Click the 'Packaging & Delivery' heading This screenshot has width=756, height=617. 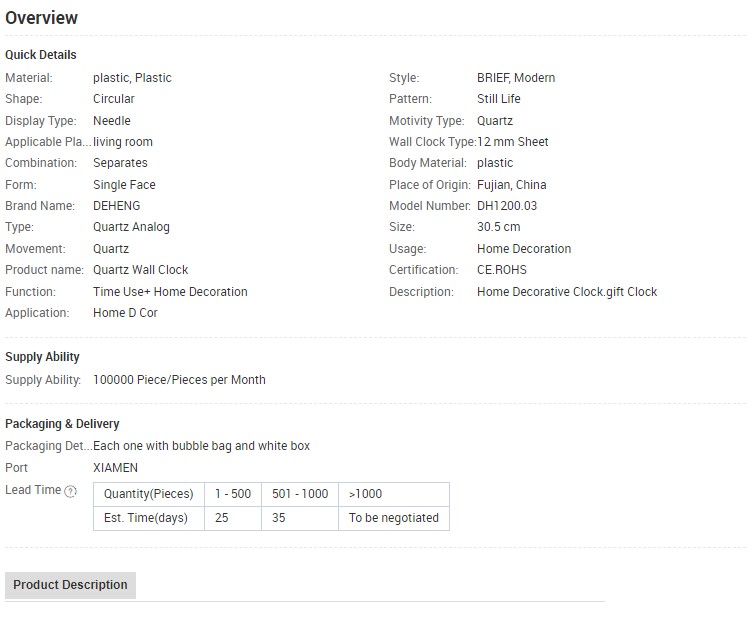(62, 424)
